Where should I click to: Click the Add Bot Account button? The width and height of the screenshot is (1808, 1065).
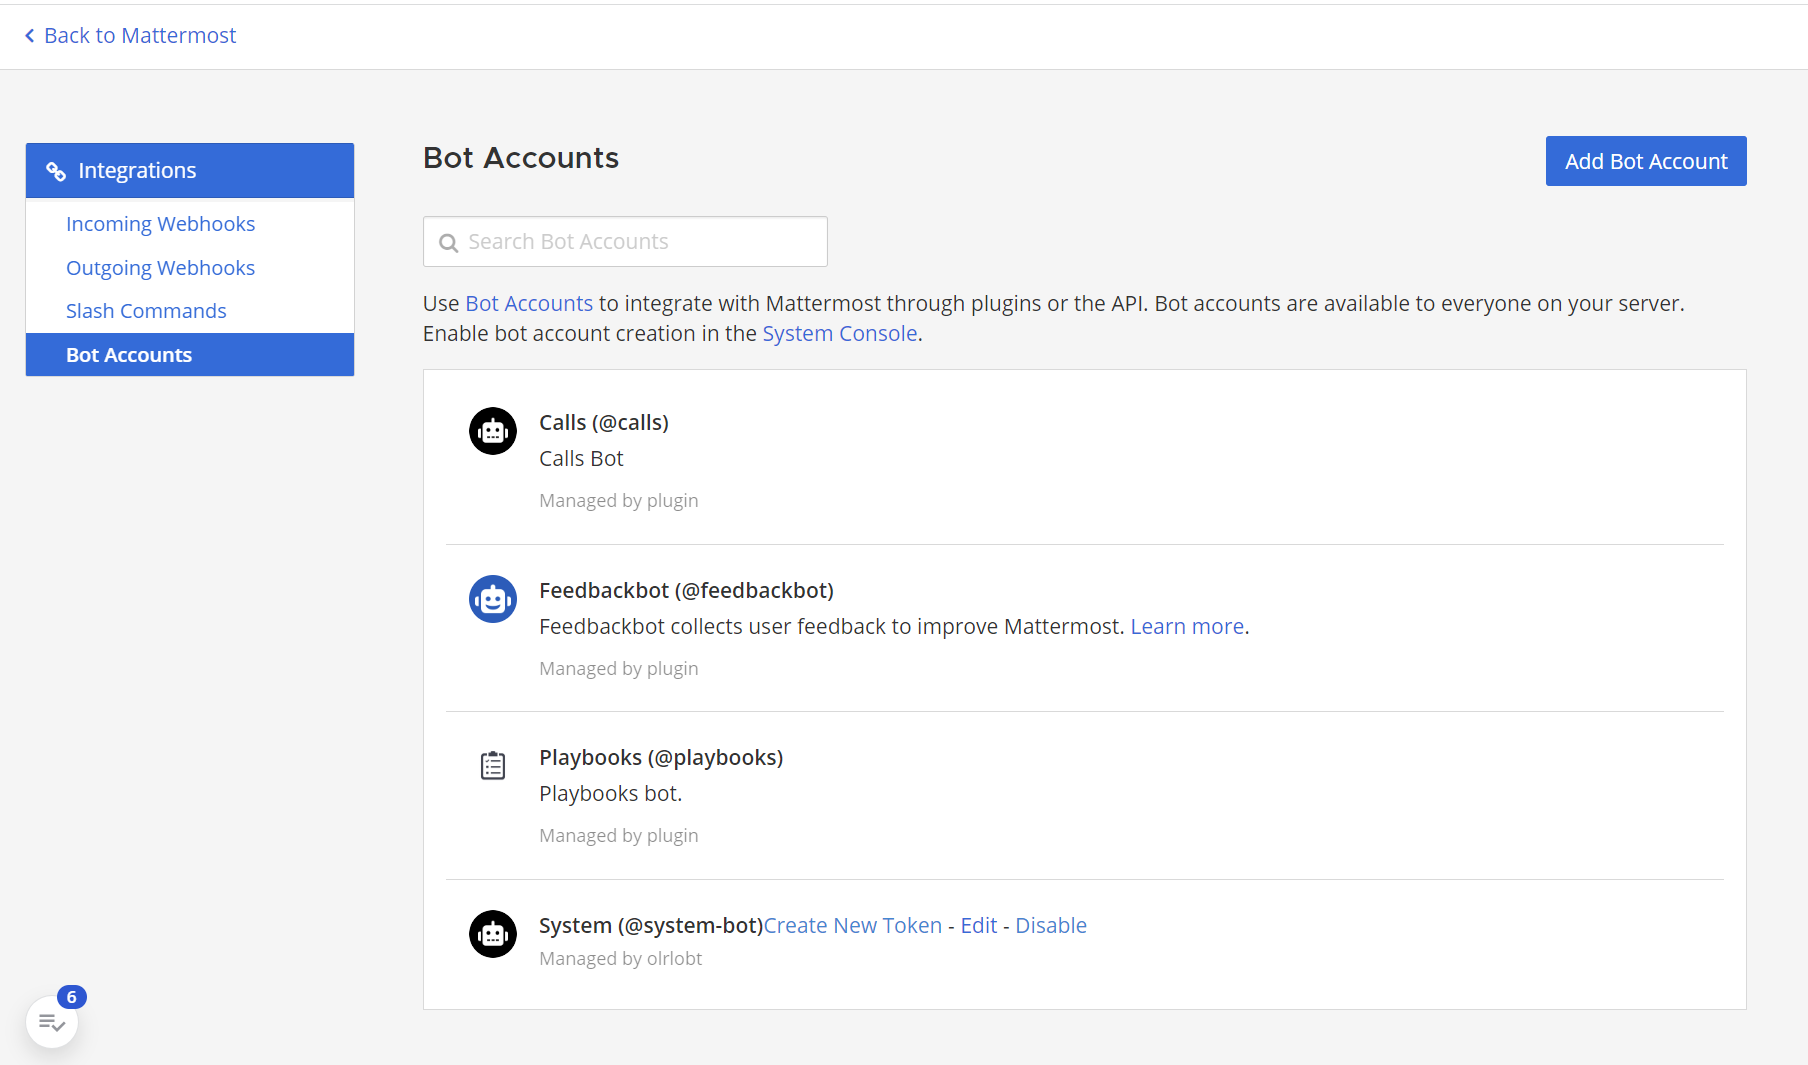[1646, 161]
